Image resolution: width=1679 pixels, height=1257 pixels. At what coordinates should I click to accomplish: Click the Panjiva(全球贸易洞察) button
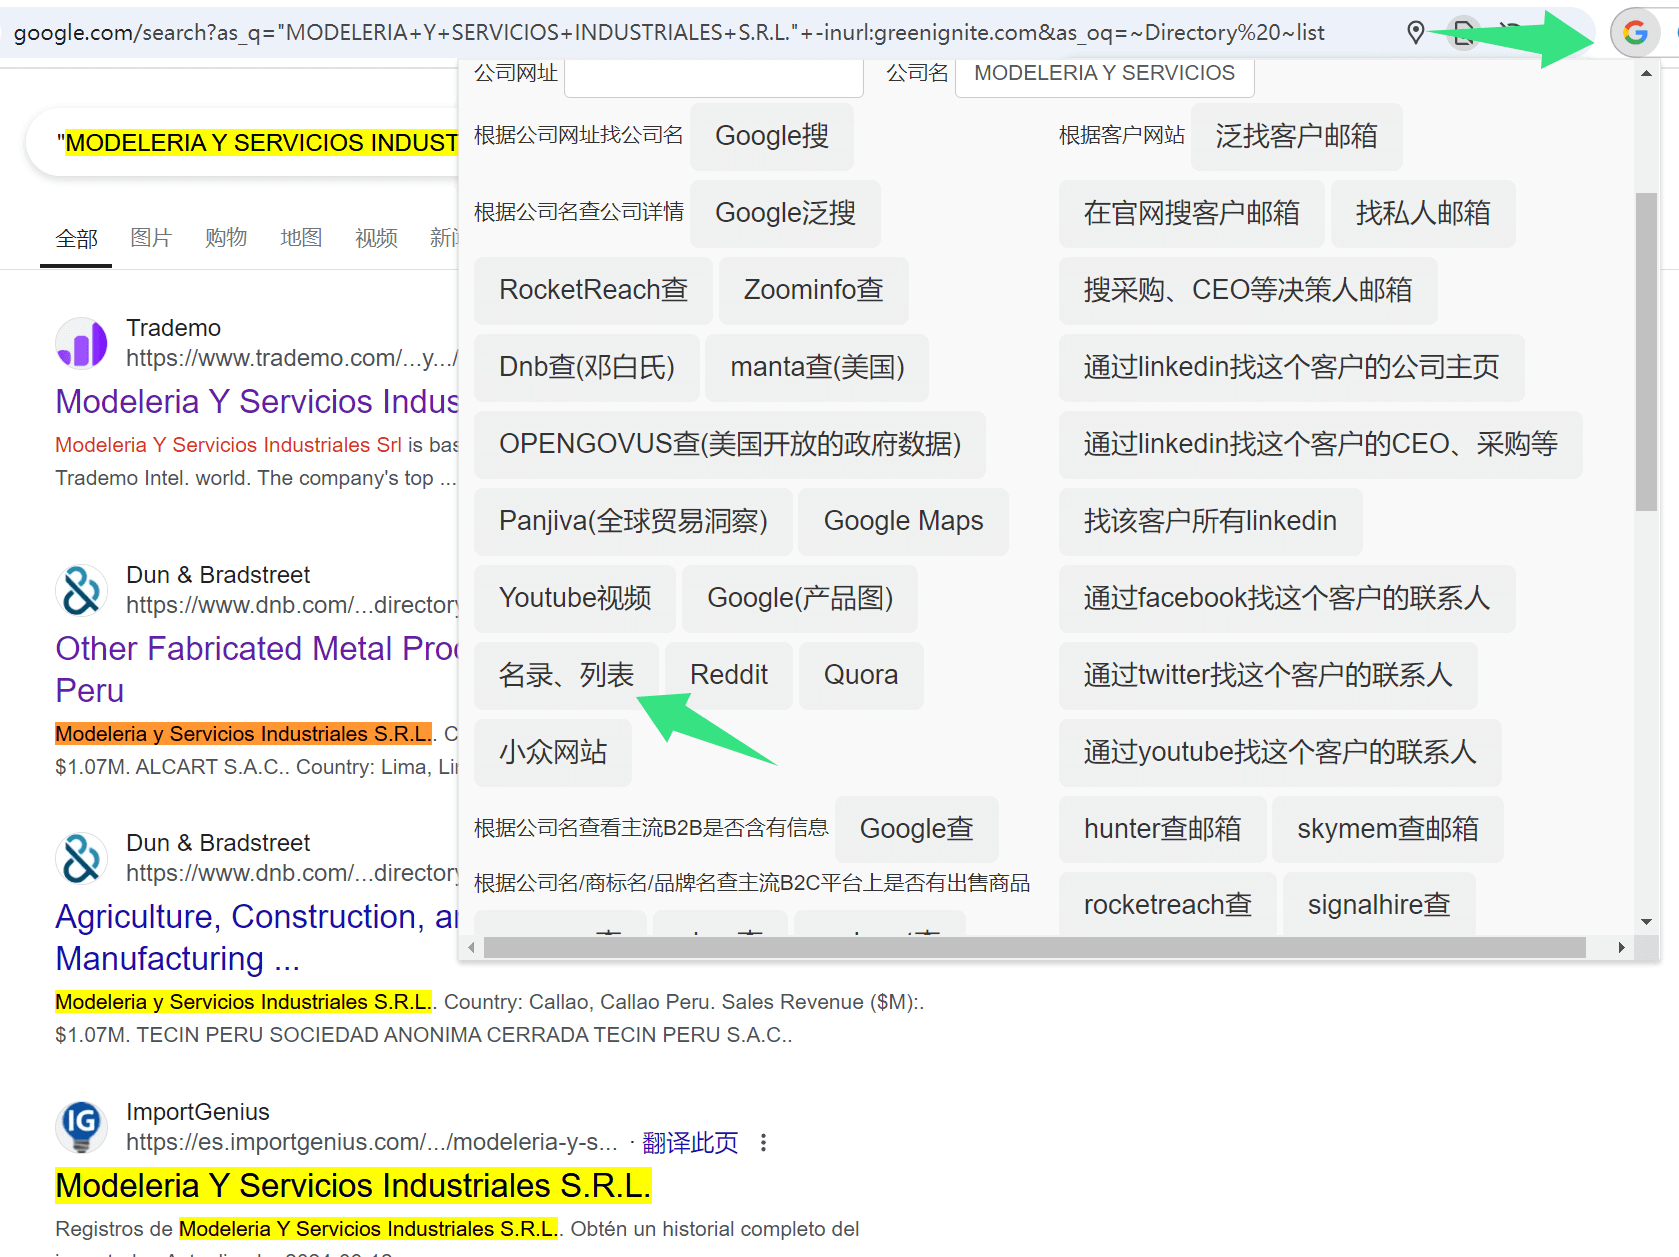click(633, 521)
